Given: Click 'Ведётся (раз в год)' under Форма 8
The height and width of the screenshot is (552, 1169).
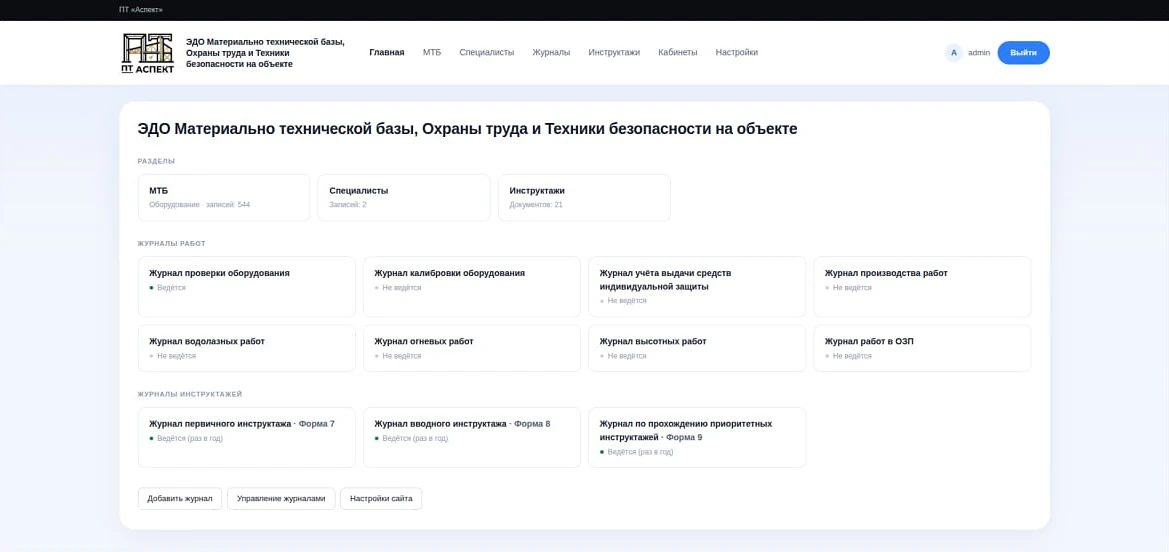Looking at the screenshot, I should (x=415, y=439).
